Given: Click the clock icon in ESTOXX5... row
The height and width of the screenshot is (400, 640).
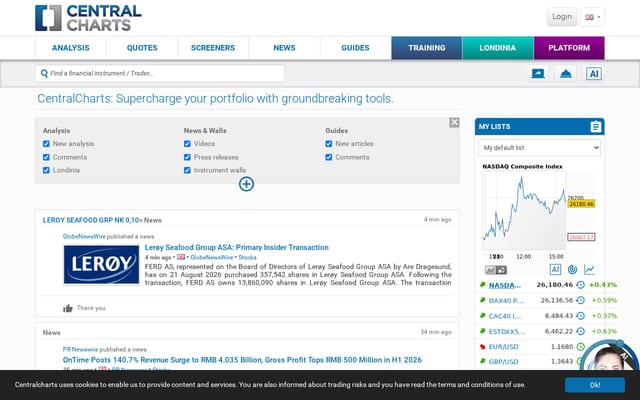Looking at the screenshot, I should click(x=580, y=331).
